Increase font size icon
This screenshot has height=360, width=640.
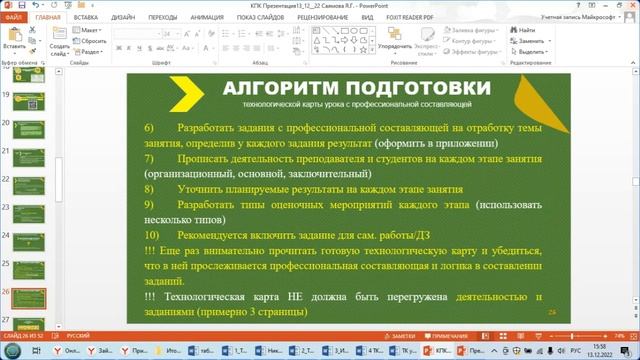point(187,34)
